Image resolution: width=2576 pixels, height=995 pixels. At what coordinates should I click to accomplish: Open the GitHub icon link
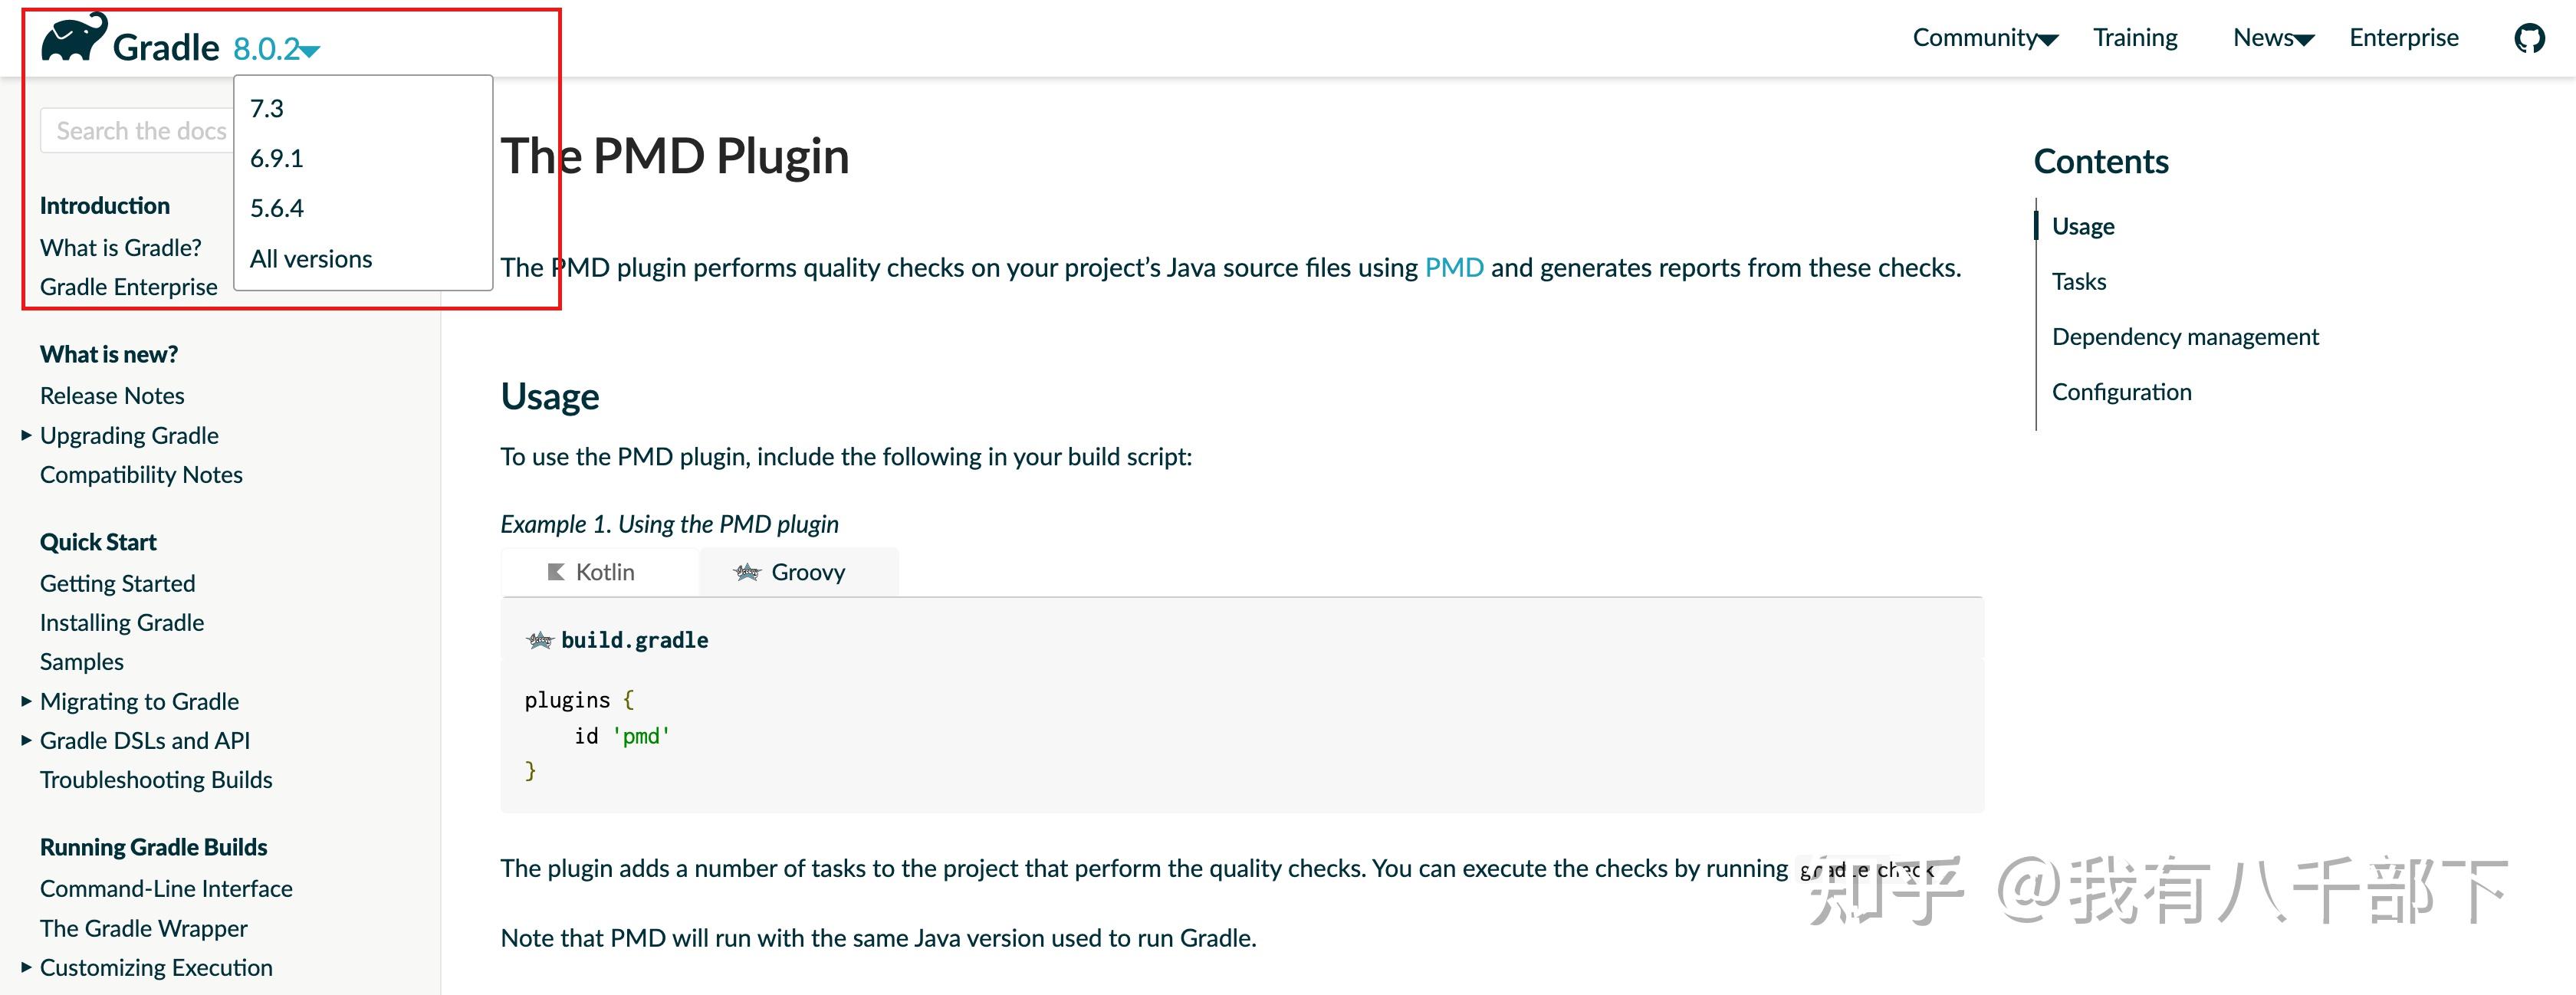[2529, 39]
